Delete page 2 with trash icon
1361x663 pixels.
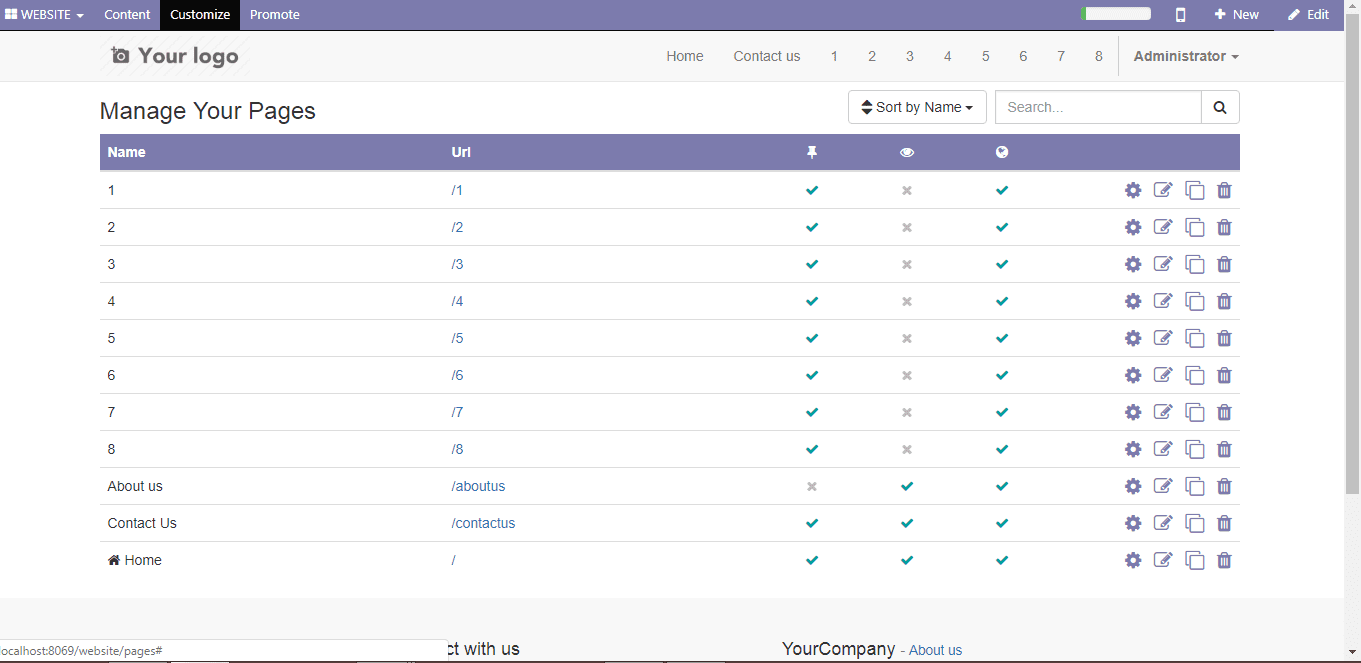coord(1224,227)
